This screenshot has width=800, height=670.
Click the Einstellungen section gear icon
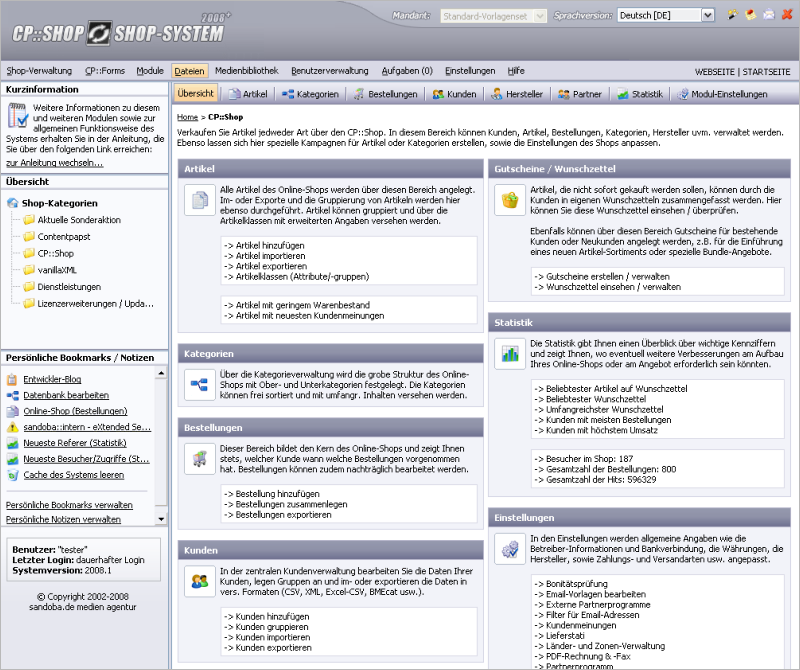(x=510, y=549)
